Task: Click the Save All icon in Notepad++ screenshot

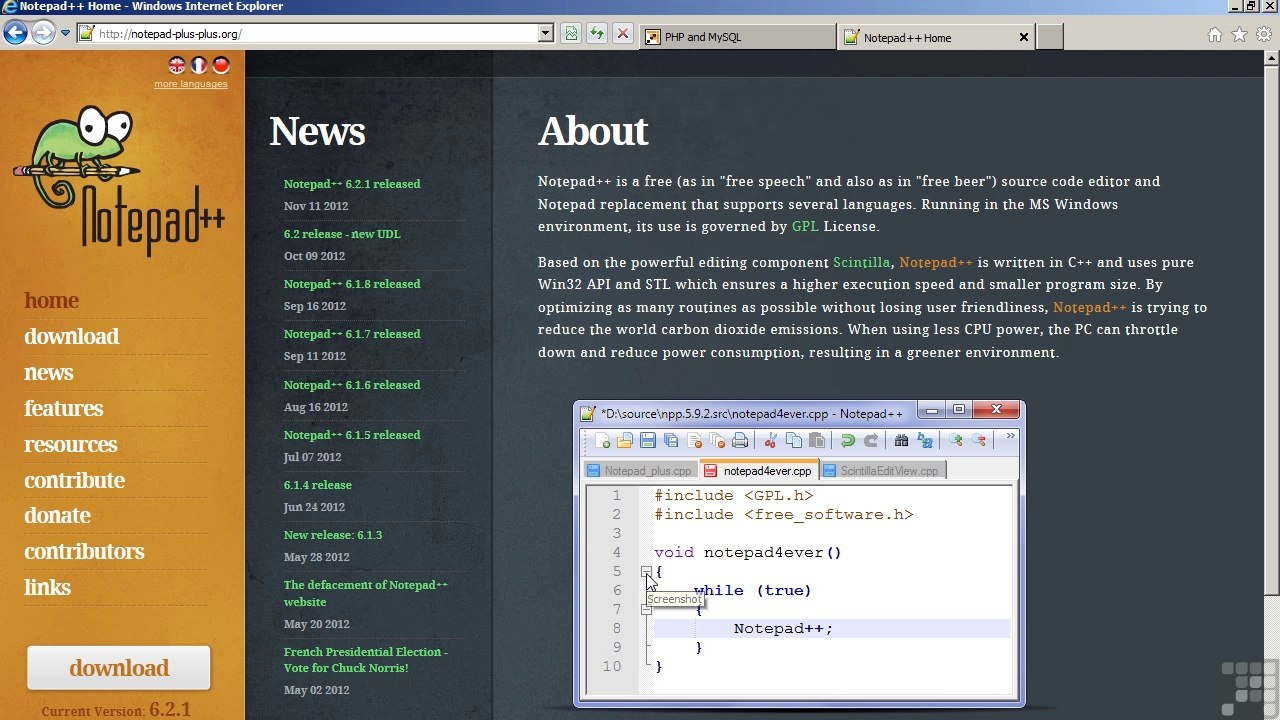Action: pyautogui.click(x=671, y=441)
